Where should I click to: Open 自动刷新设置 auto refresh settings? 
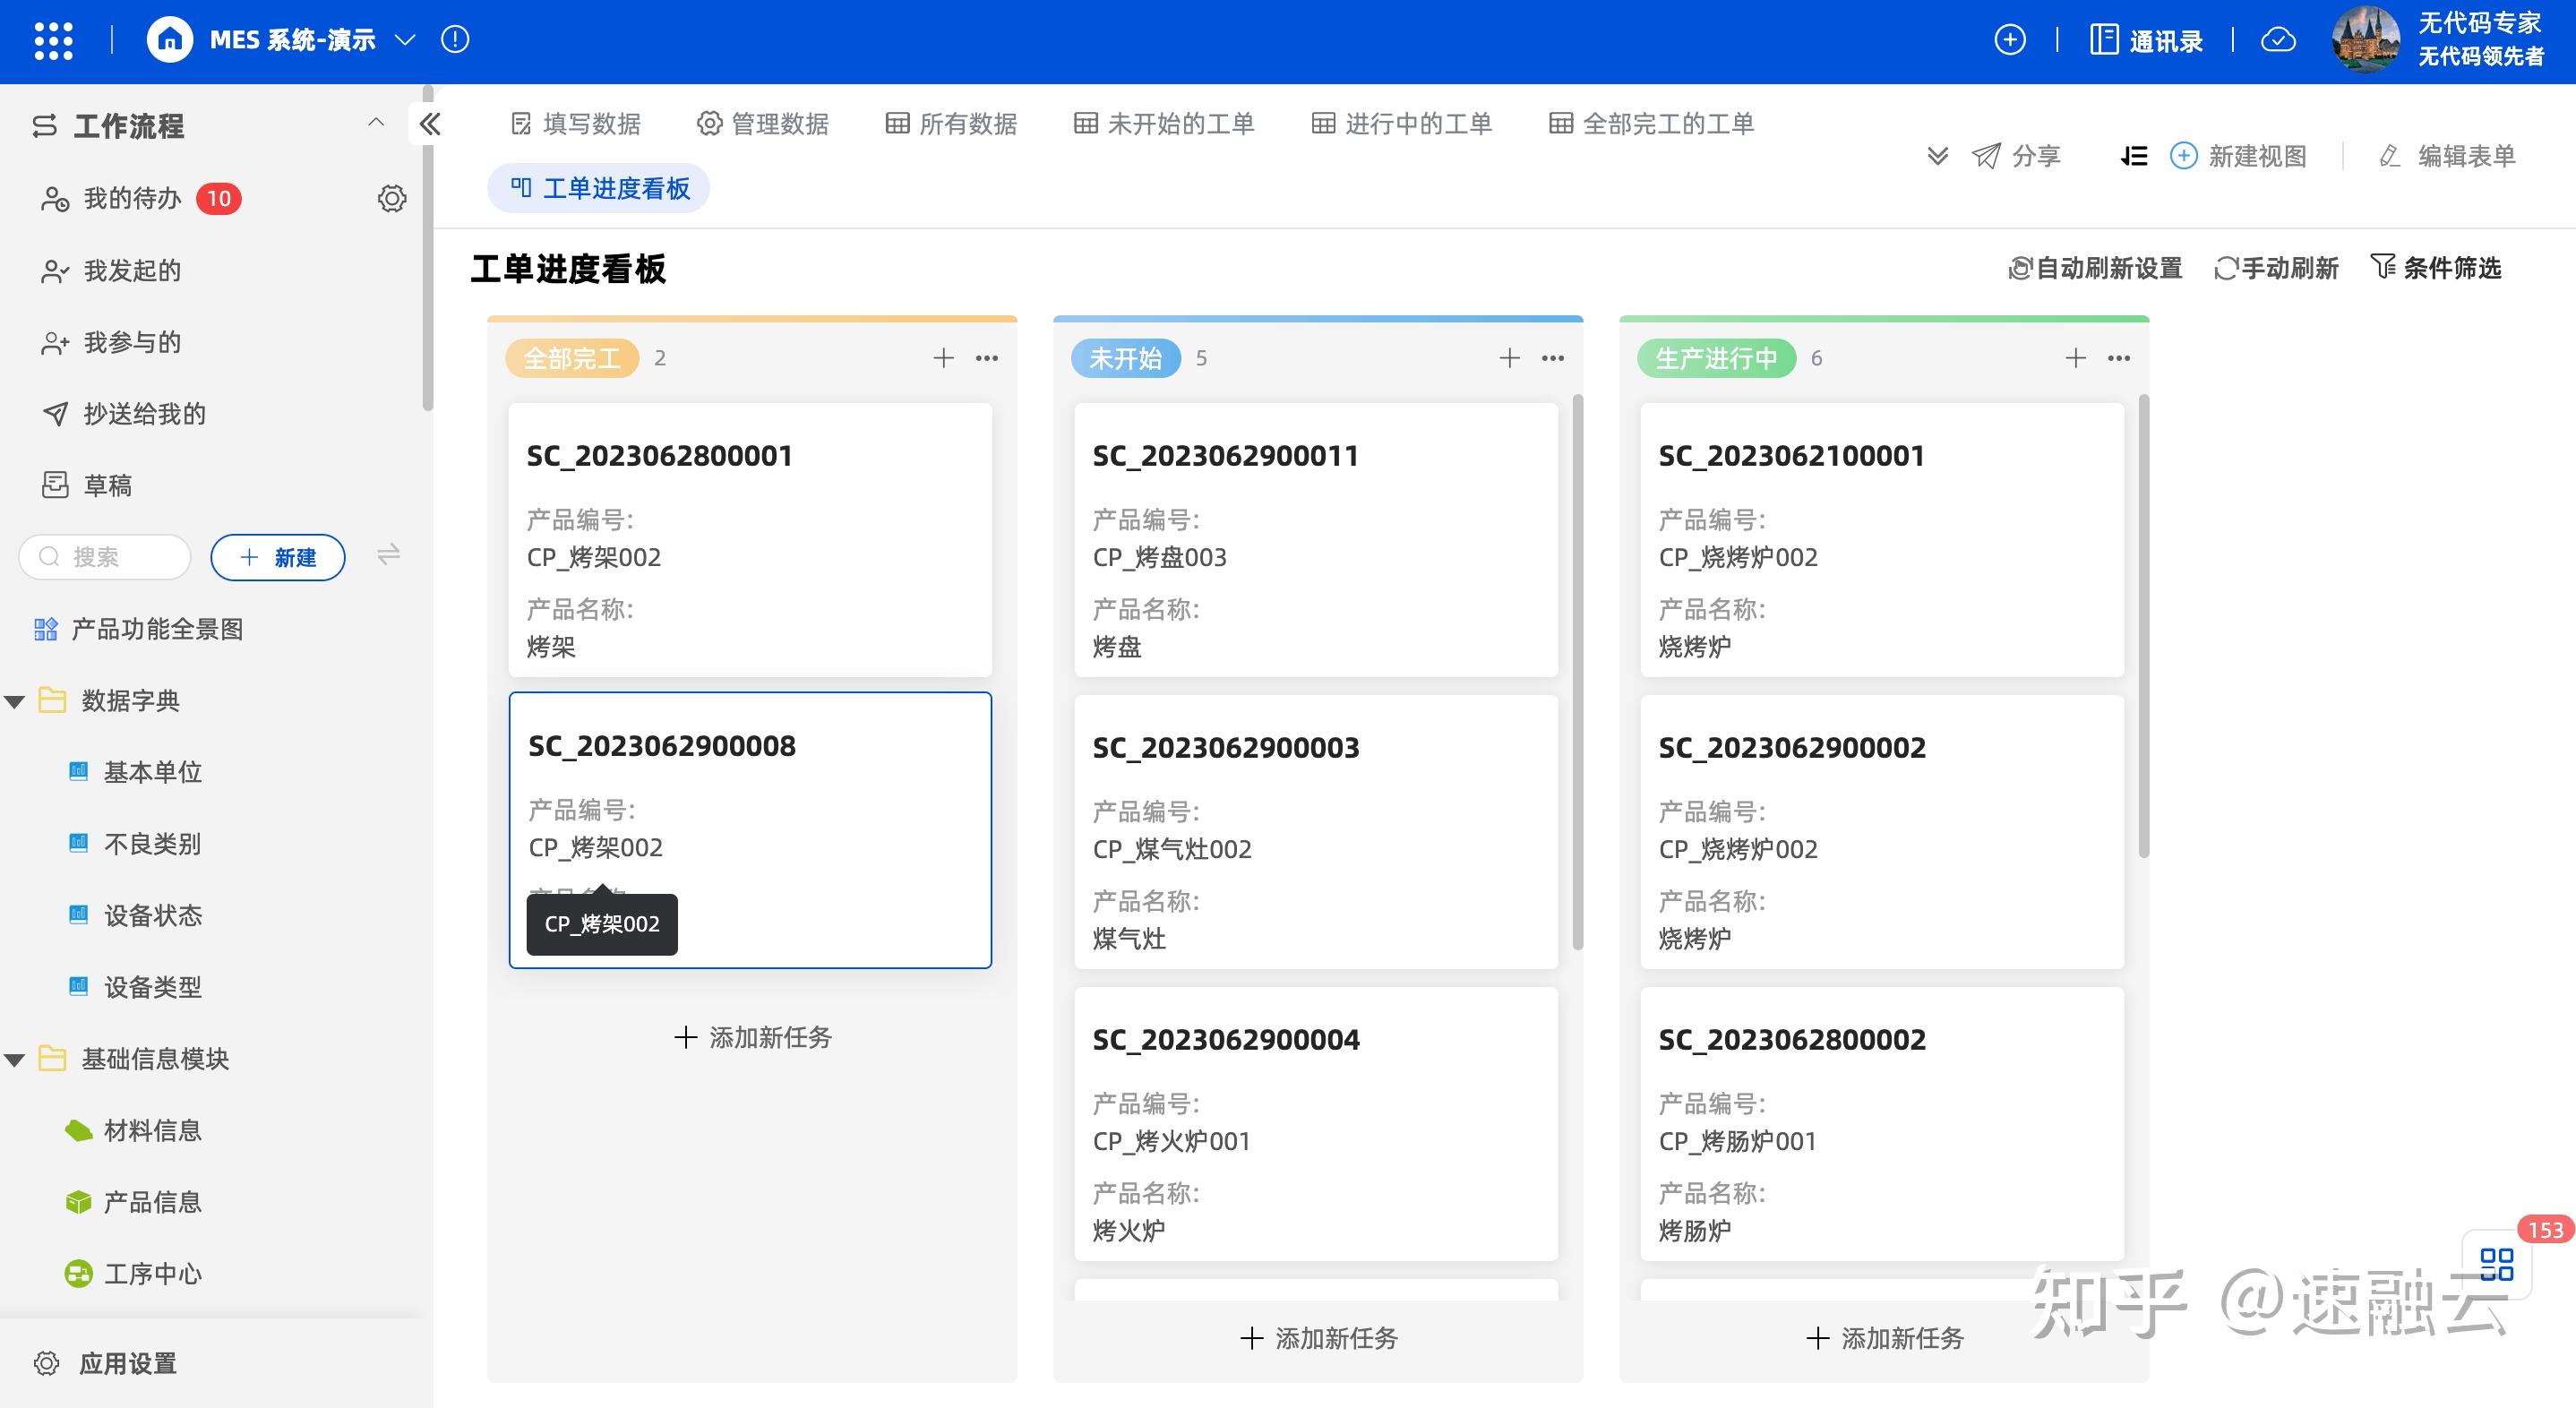(x=2095, y=268)
